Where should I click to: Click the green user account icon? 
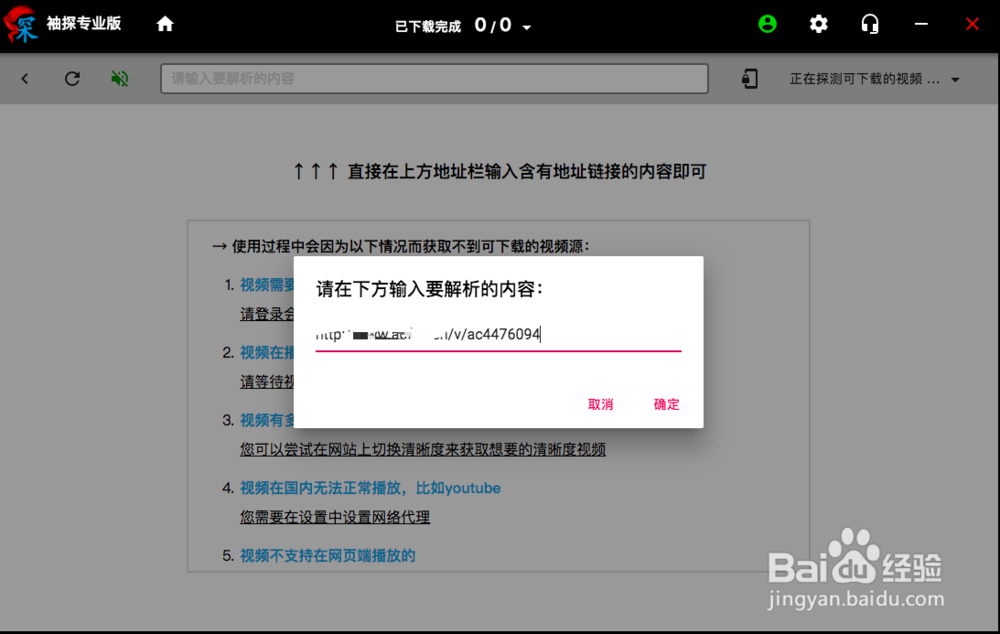pyautogui.click(x=767, y=25)
